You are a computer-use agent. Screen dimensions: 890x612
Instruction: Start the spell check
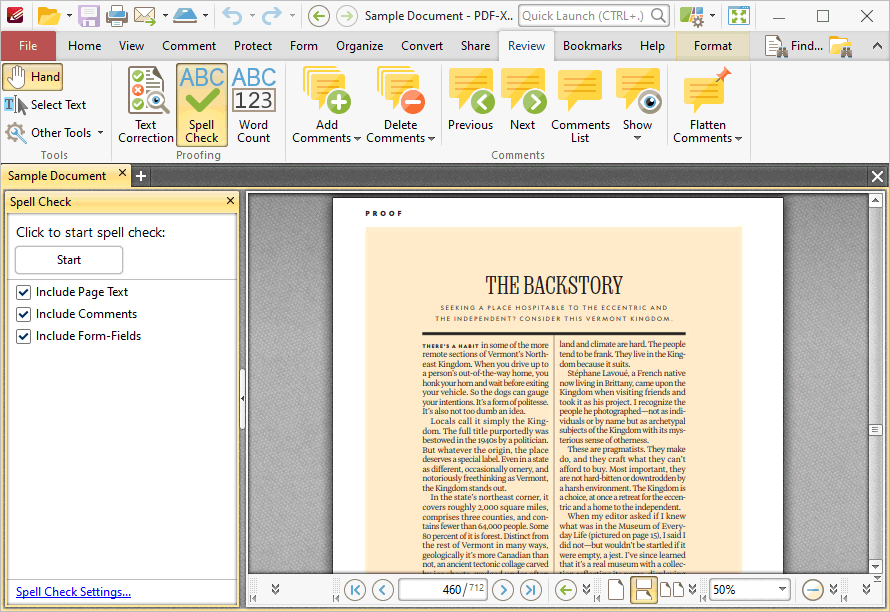click(69, 260)
